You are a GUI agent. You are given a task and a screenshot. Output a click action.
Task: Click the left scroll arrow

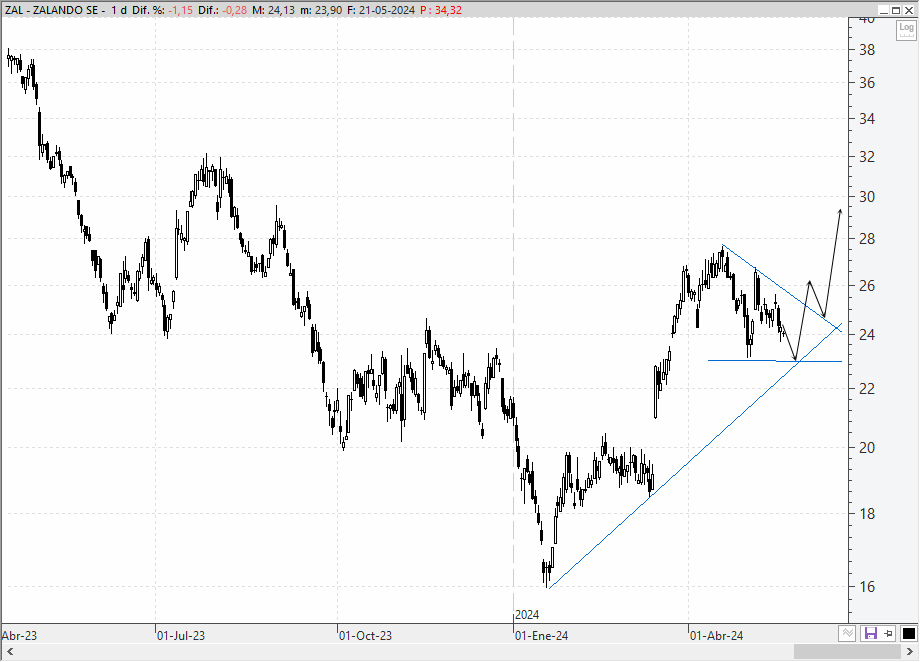pyautogui.click(x=9, y=652)
